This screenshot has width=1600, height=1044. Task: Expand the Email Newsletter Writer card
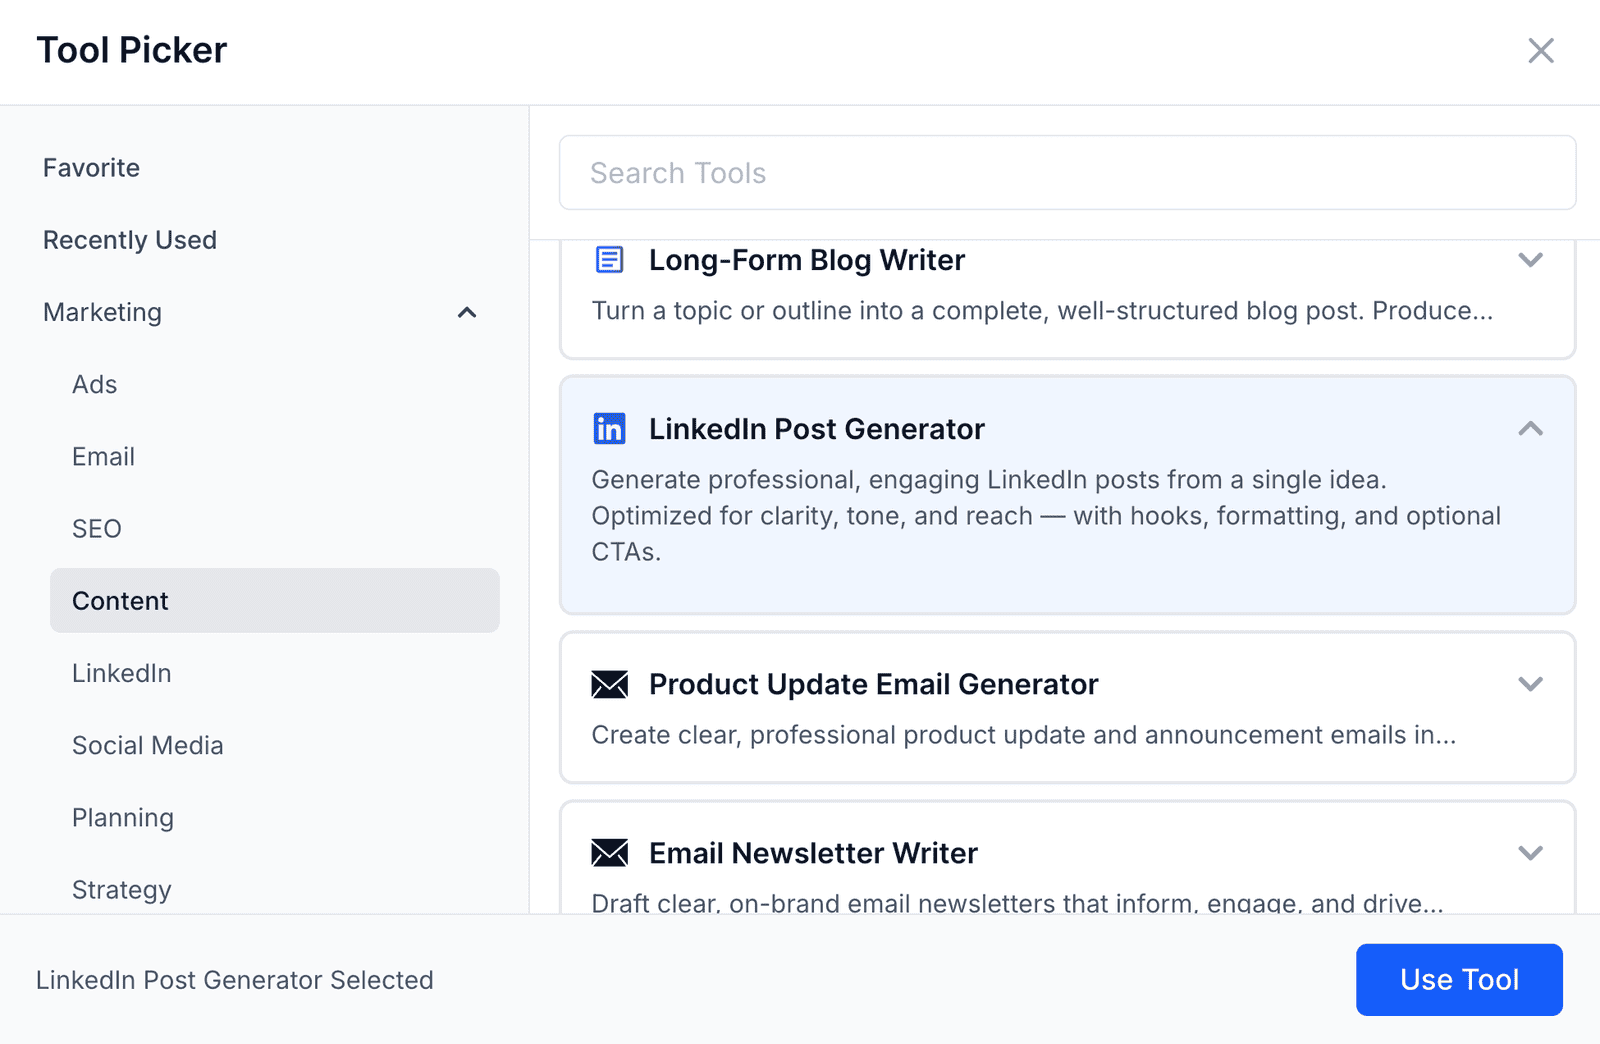pyautogui.click(x=1530, y=853)
